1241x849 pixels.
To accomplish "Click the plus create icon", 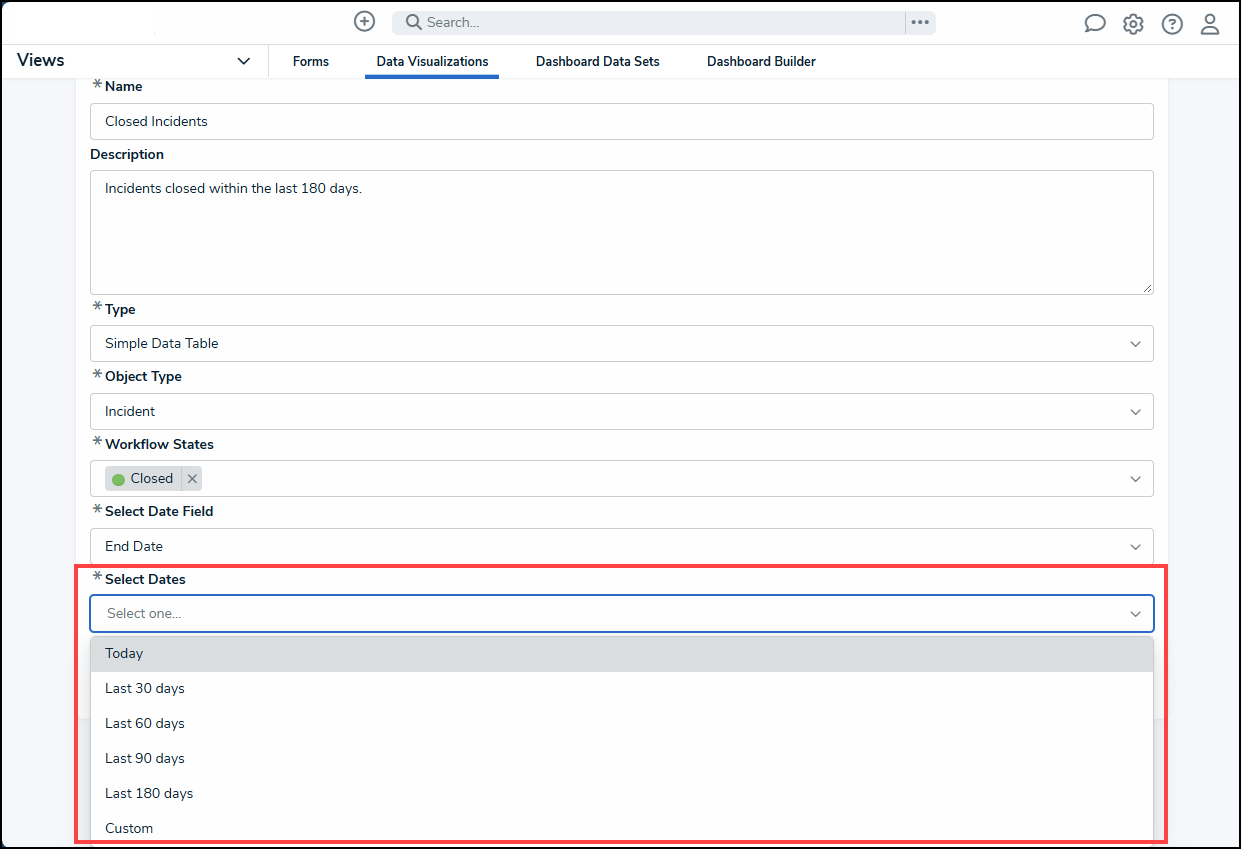I will [x=365, y=22].
